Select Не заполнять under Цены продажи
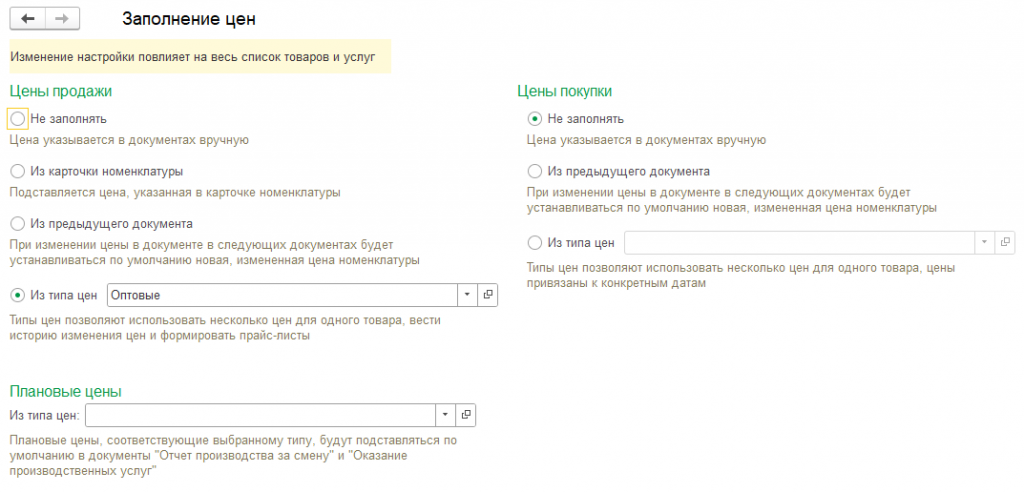Image resolution: width=1024 pixels, height=492 pixels. 18,119
